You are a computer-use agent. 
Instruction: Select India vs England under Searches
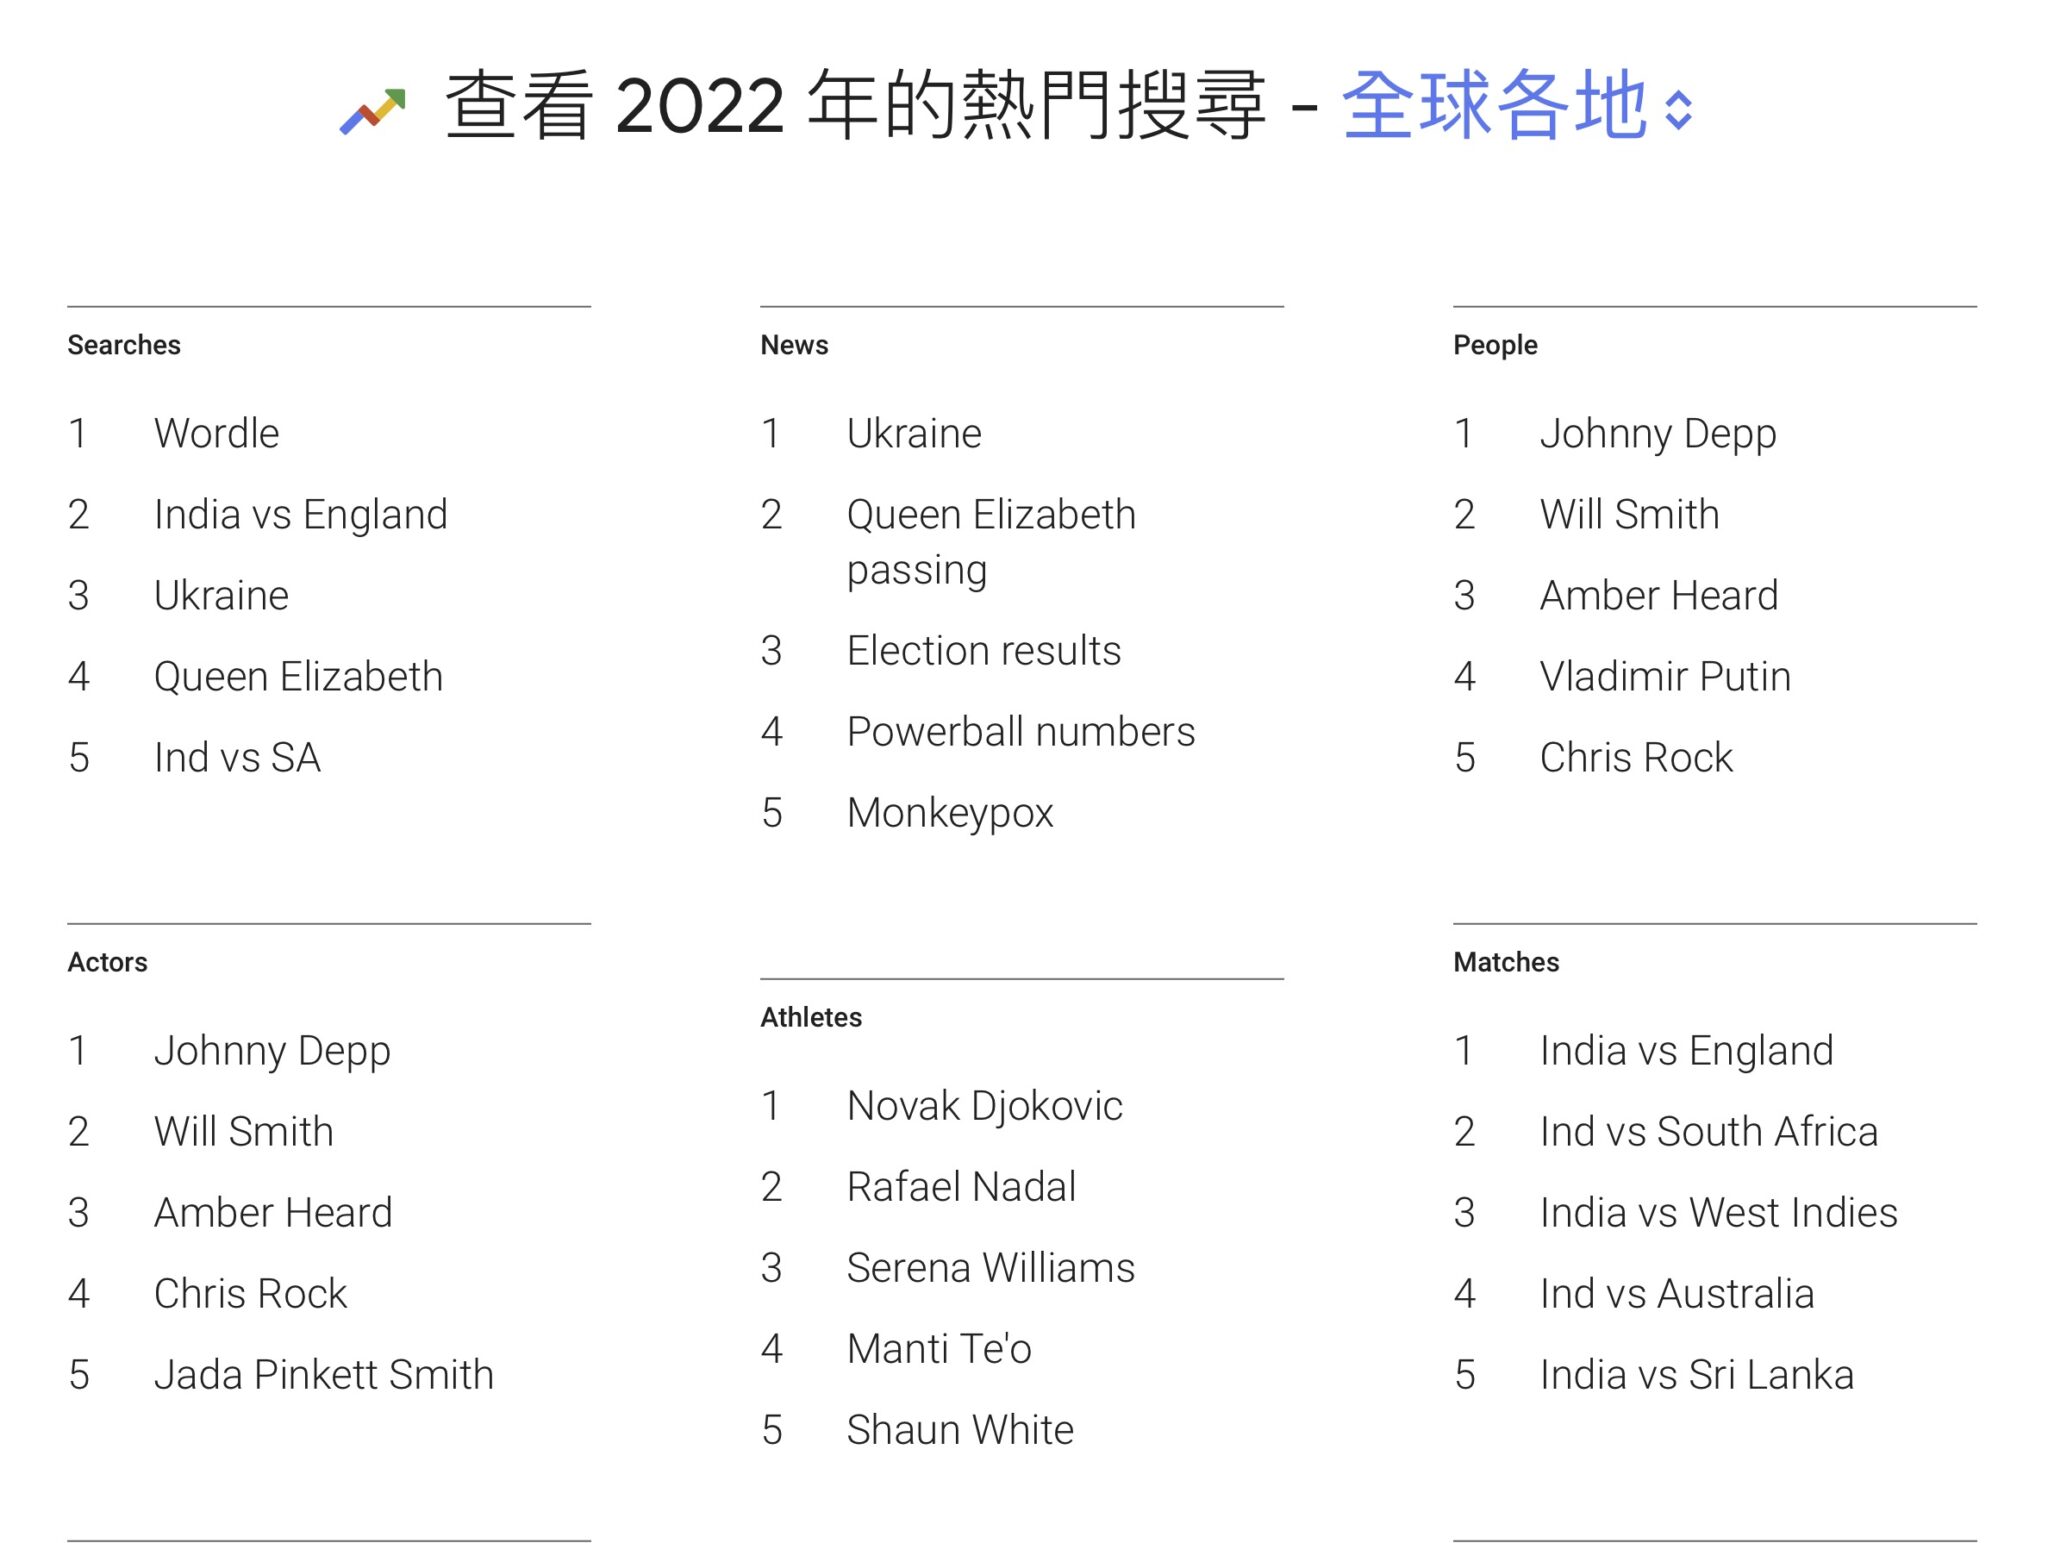point(300,515)
